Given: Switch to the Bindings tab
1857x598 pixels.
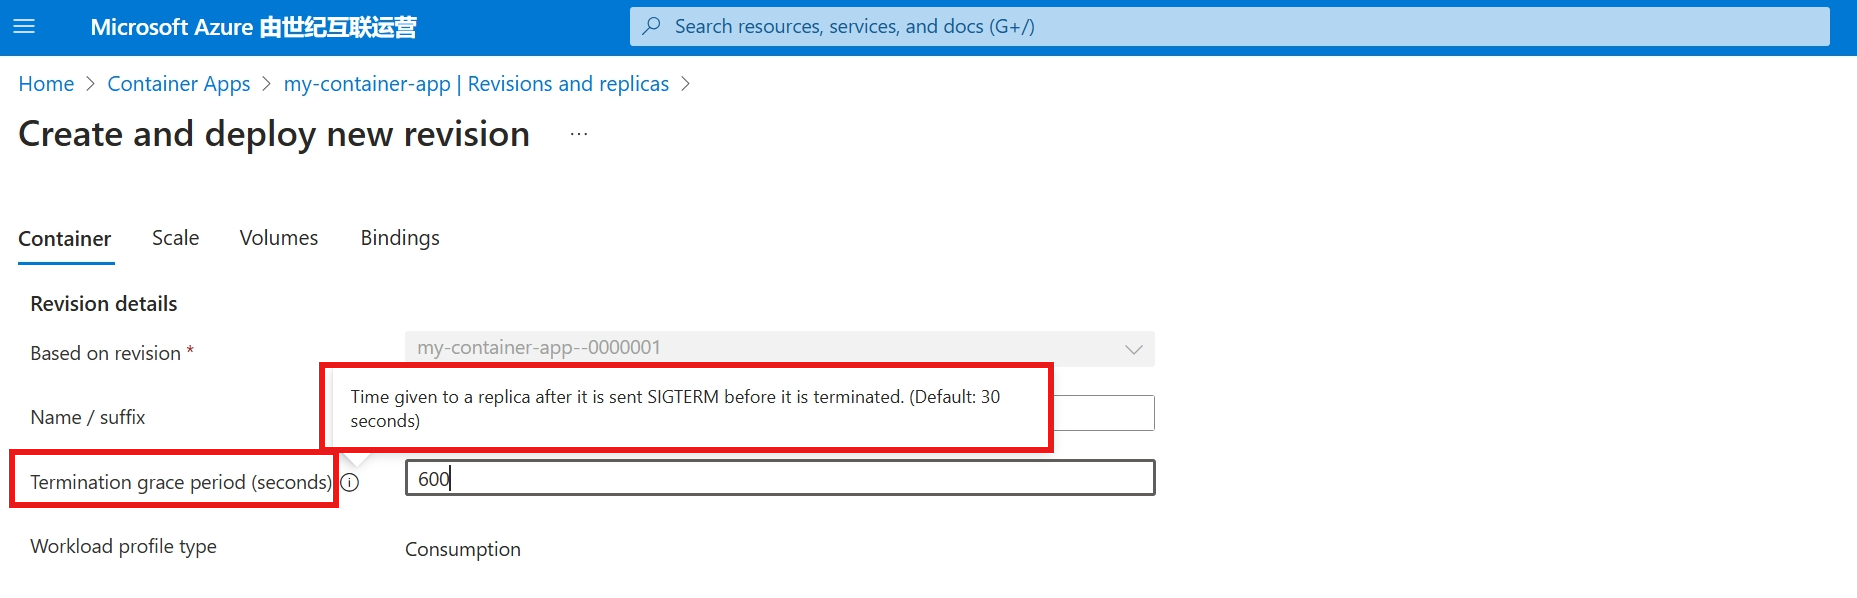Looking at the screenshot, I should (400, 238).
